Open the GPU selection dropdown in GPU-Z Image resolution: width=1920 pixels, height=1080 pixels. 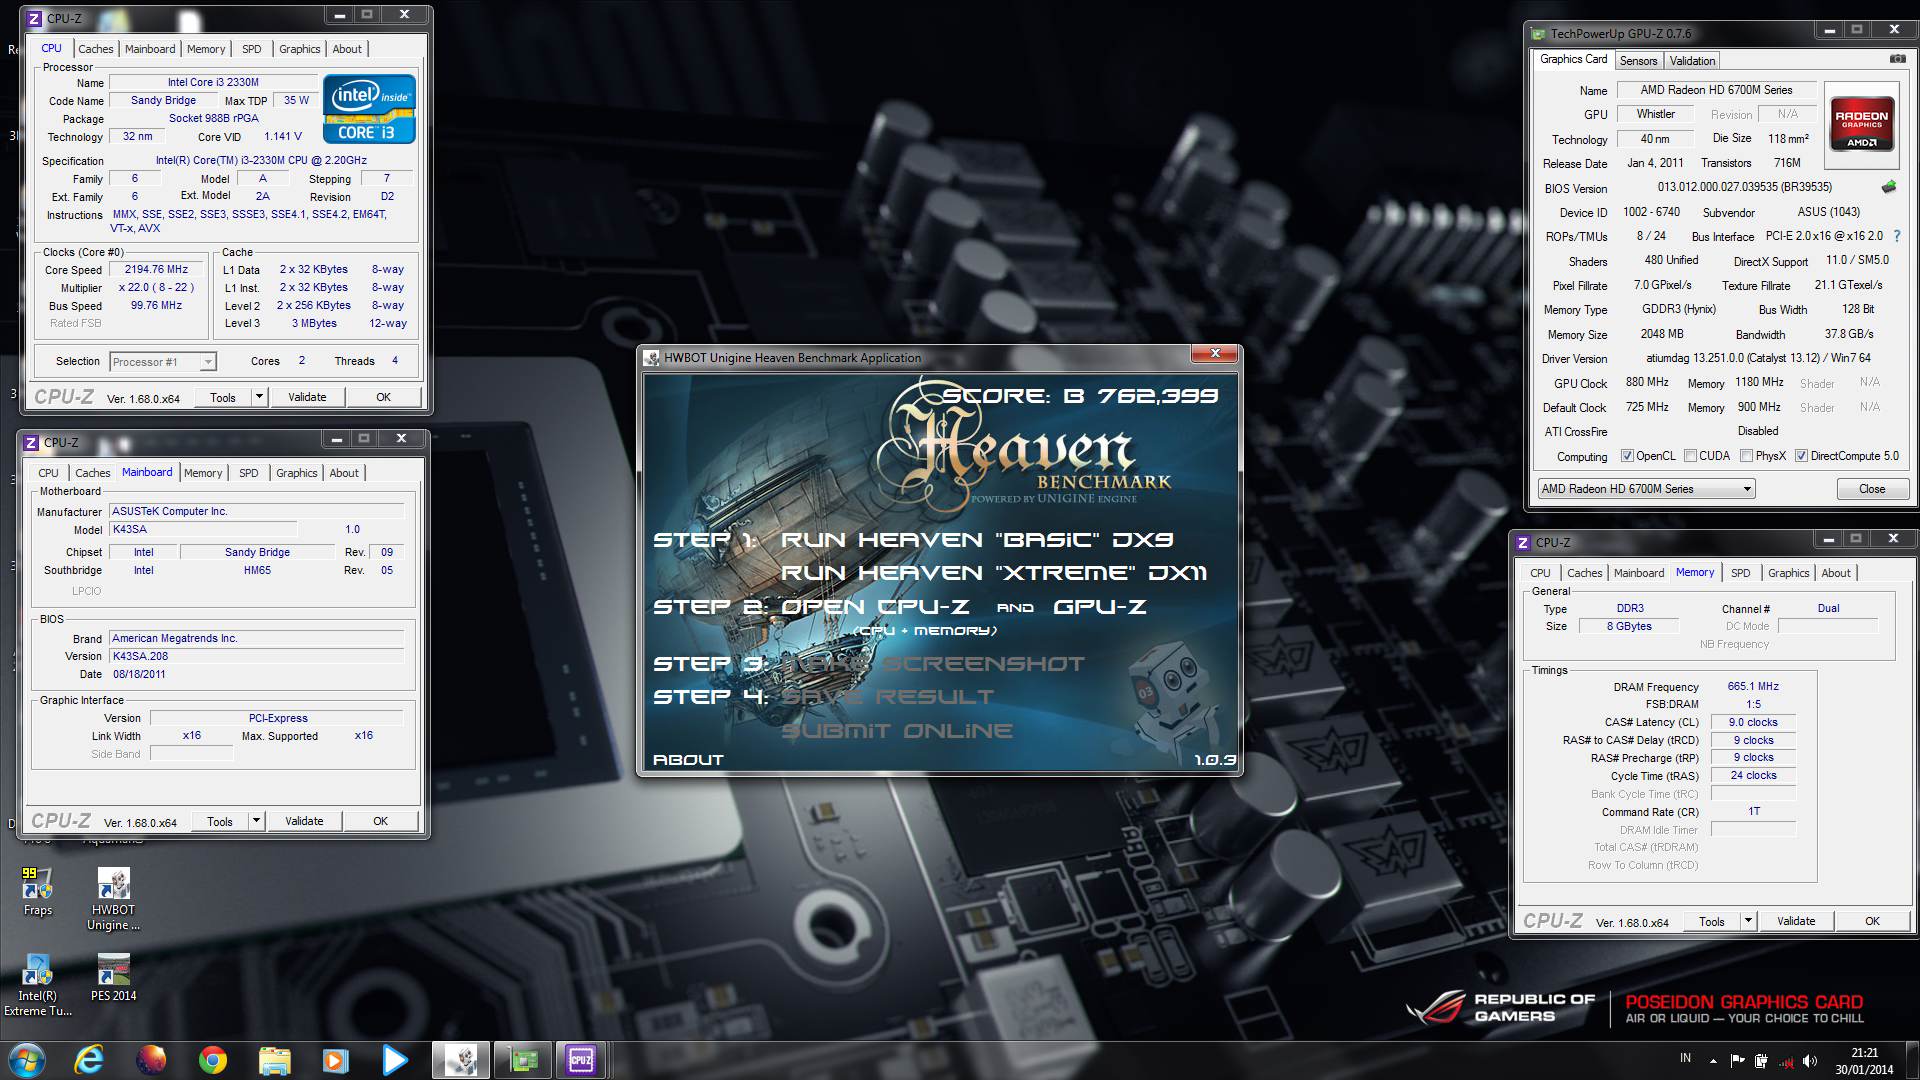tap(1646, 489)
